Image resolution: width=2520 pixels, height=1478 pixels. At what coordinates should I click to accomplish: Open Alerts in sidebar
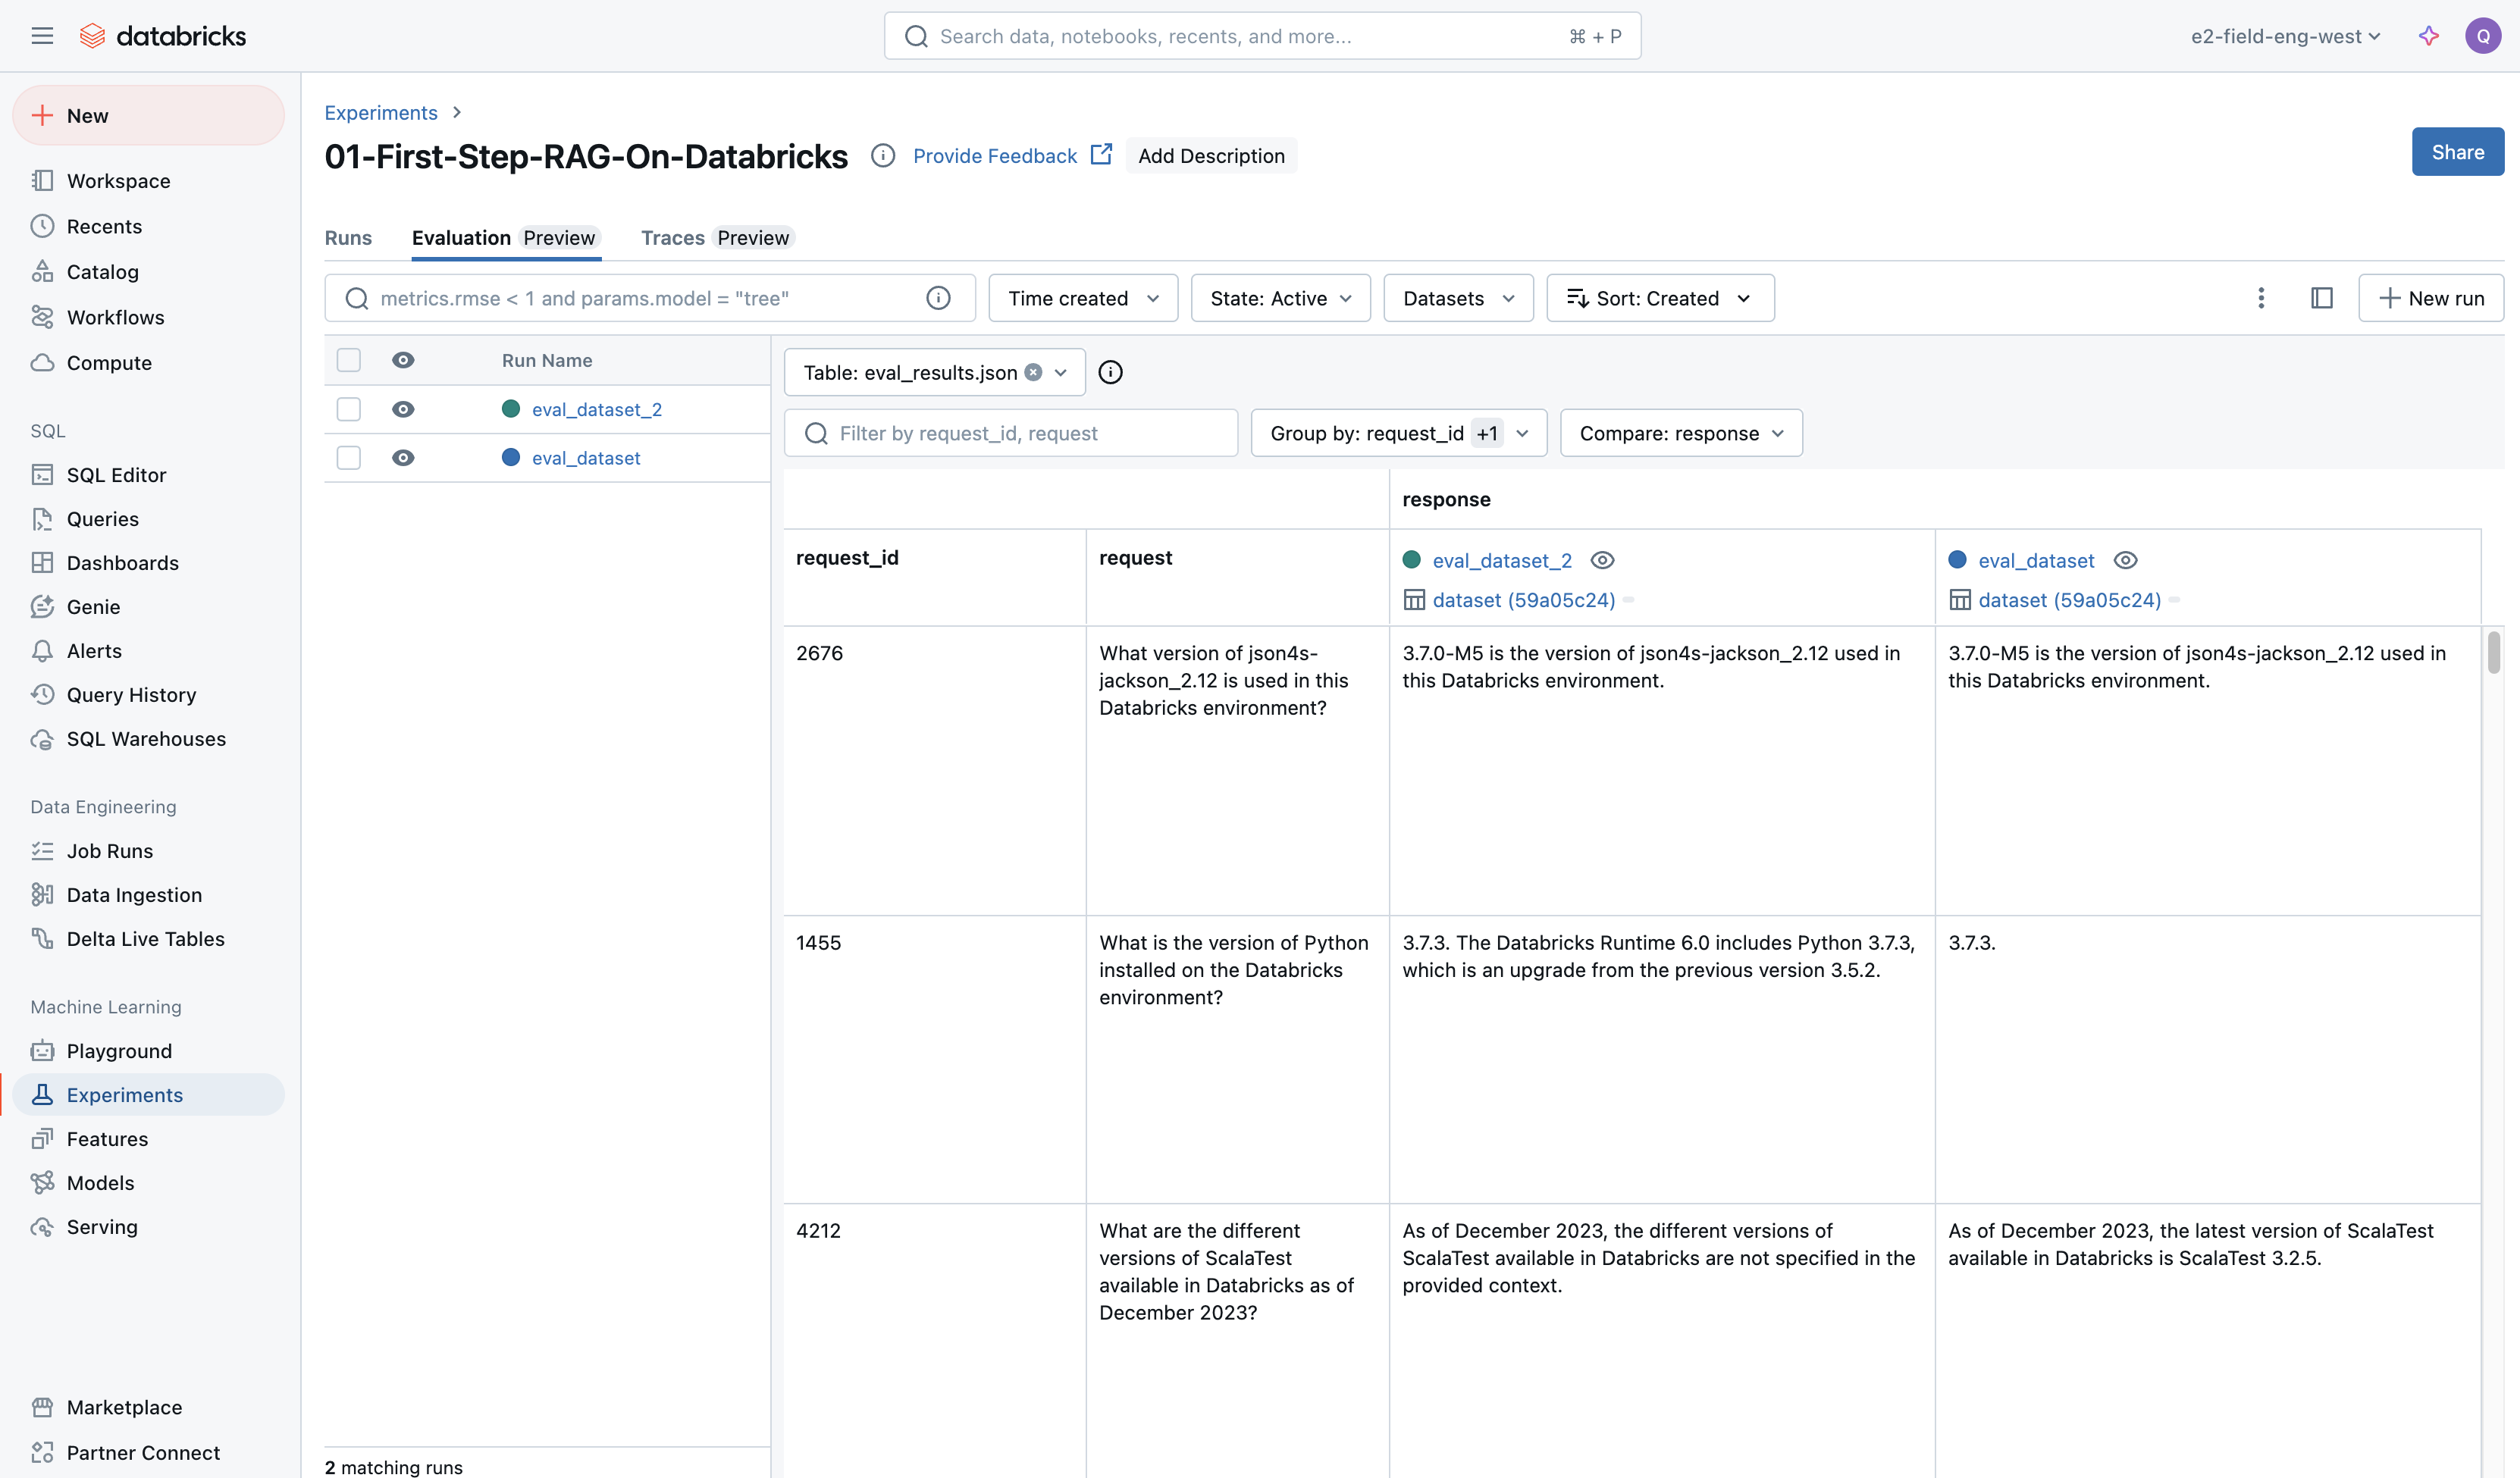(x=148, y=651)
